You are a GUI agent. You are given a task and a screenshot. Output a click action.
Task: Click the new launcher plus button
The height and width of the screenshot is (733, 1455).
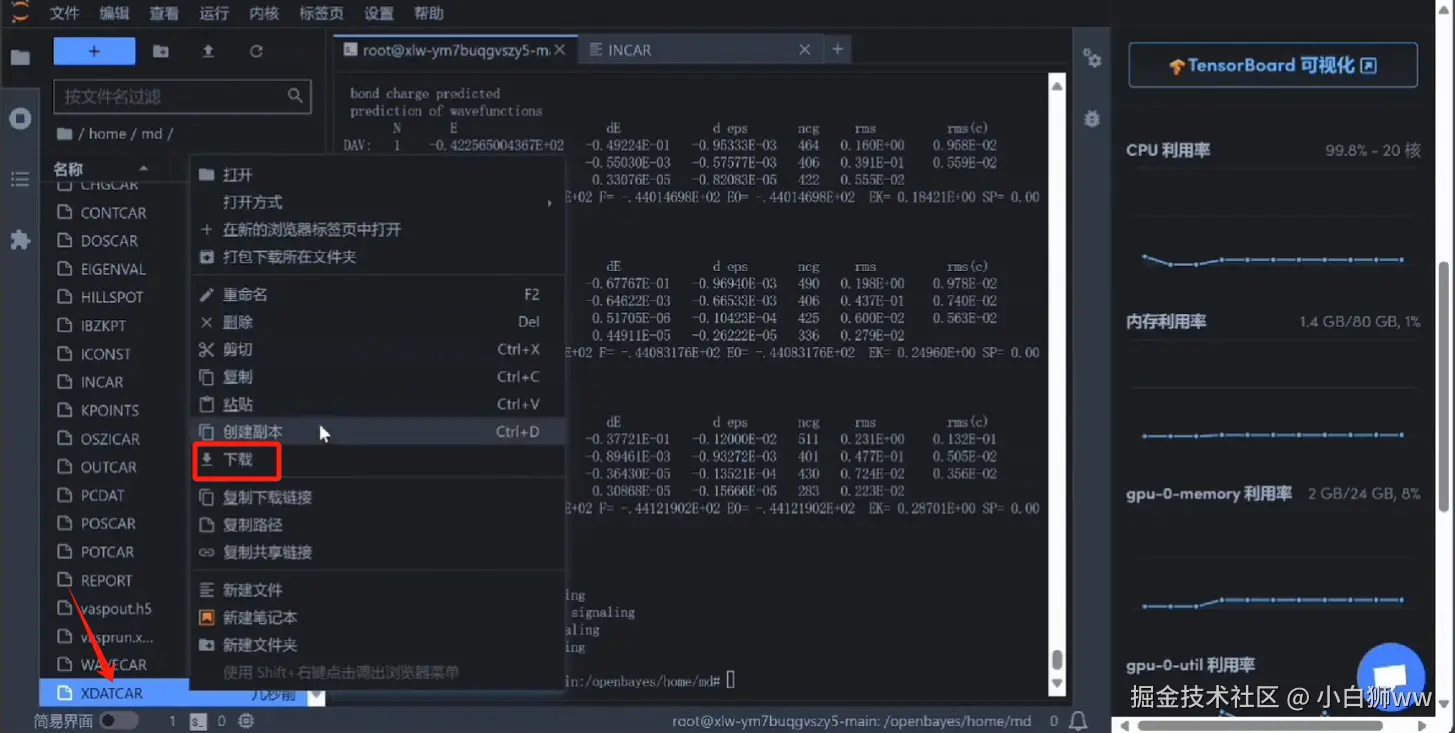coord(94,51)
